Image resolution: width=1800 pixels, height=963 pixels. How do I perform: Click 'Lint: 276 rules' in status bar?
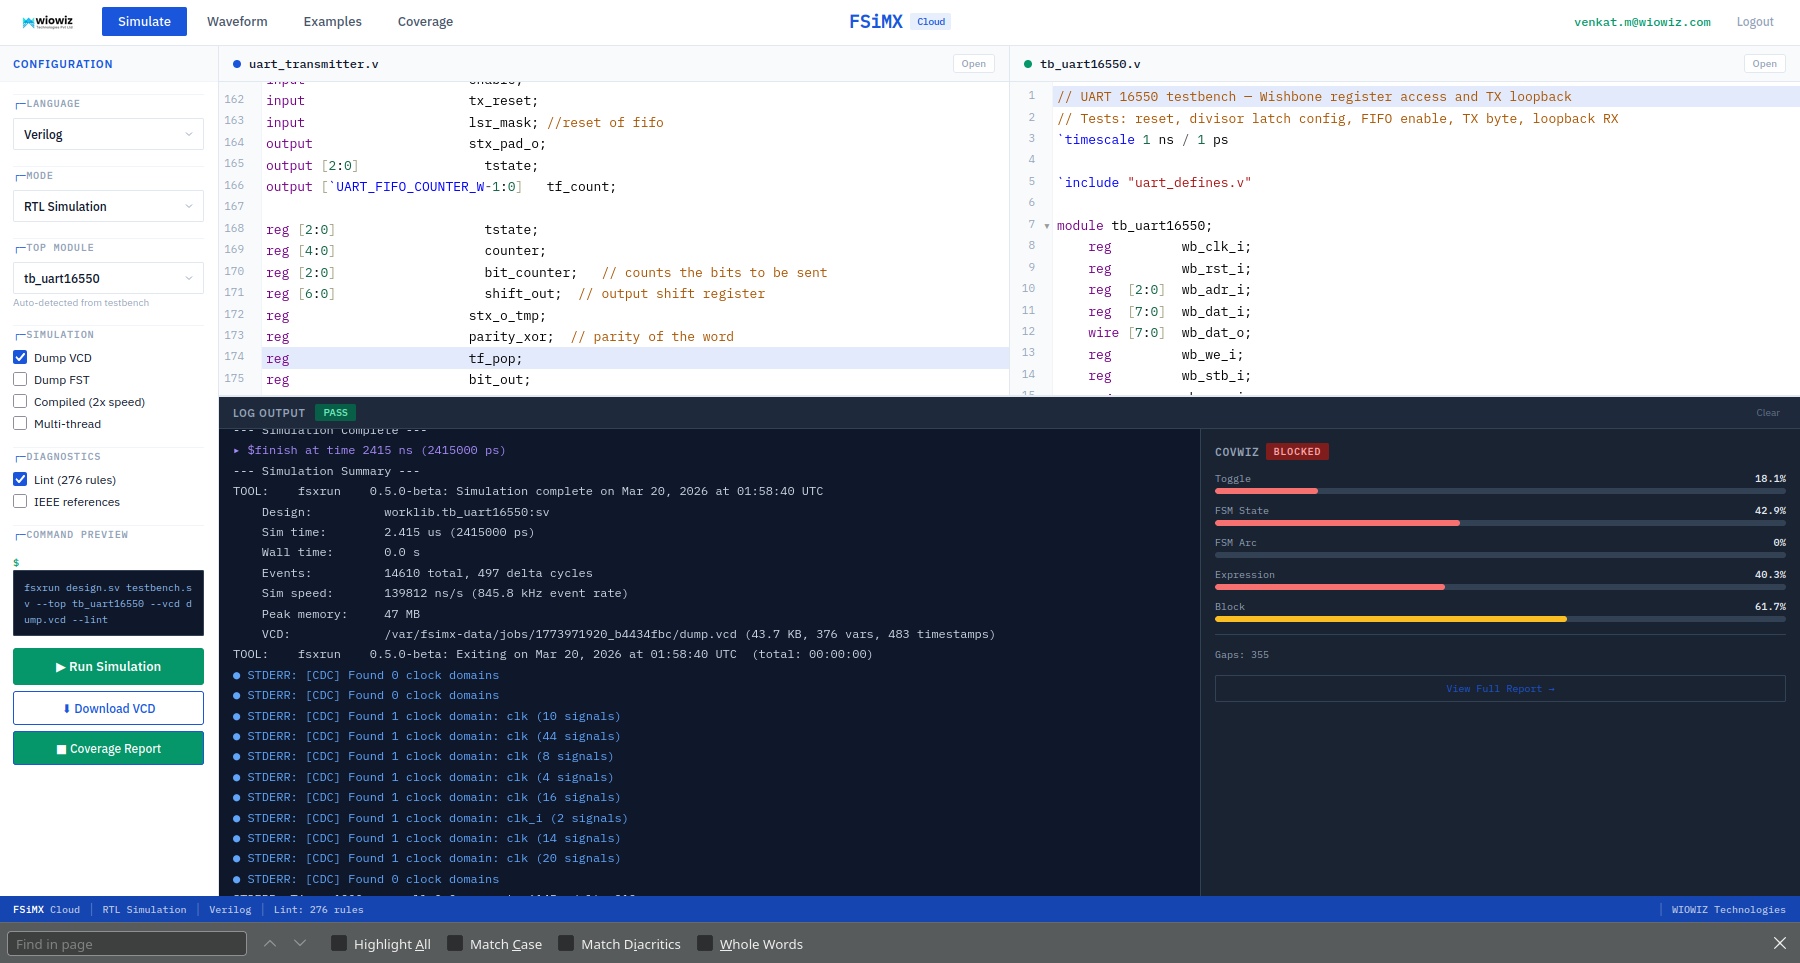click(318, 910)
